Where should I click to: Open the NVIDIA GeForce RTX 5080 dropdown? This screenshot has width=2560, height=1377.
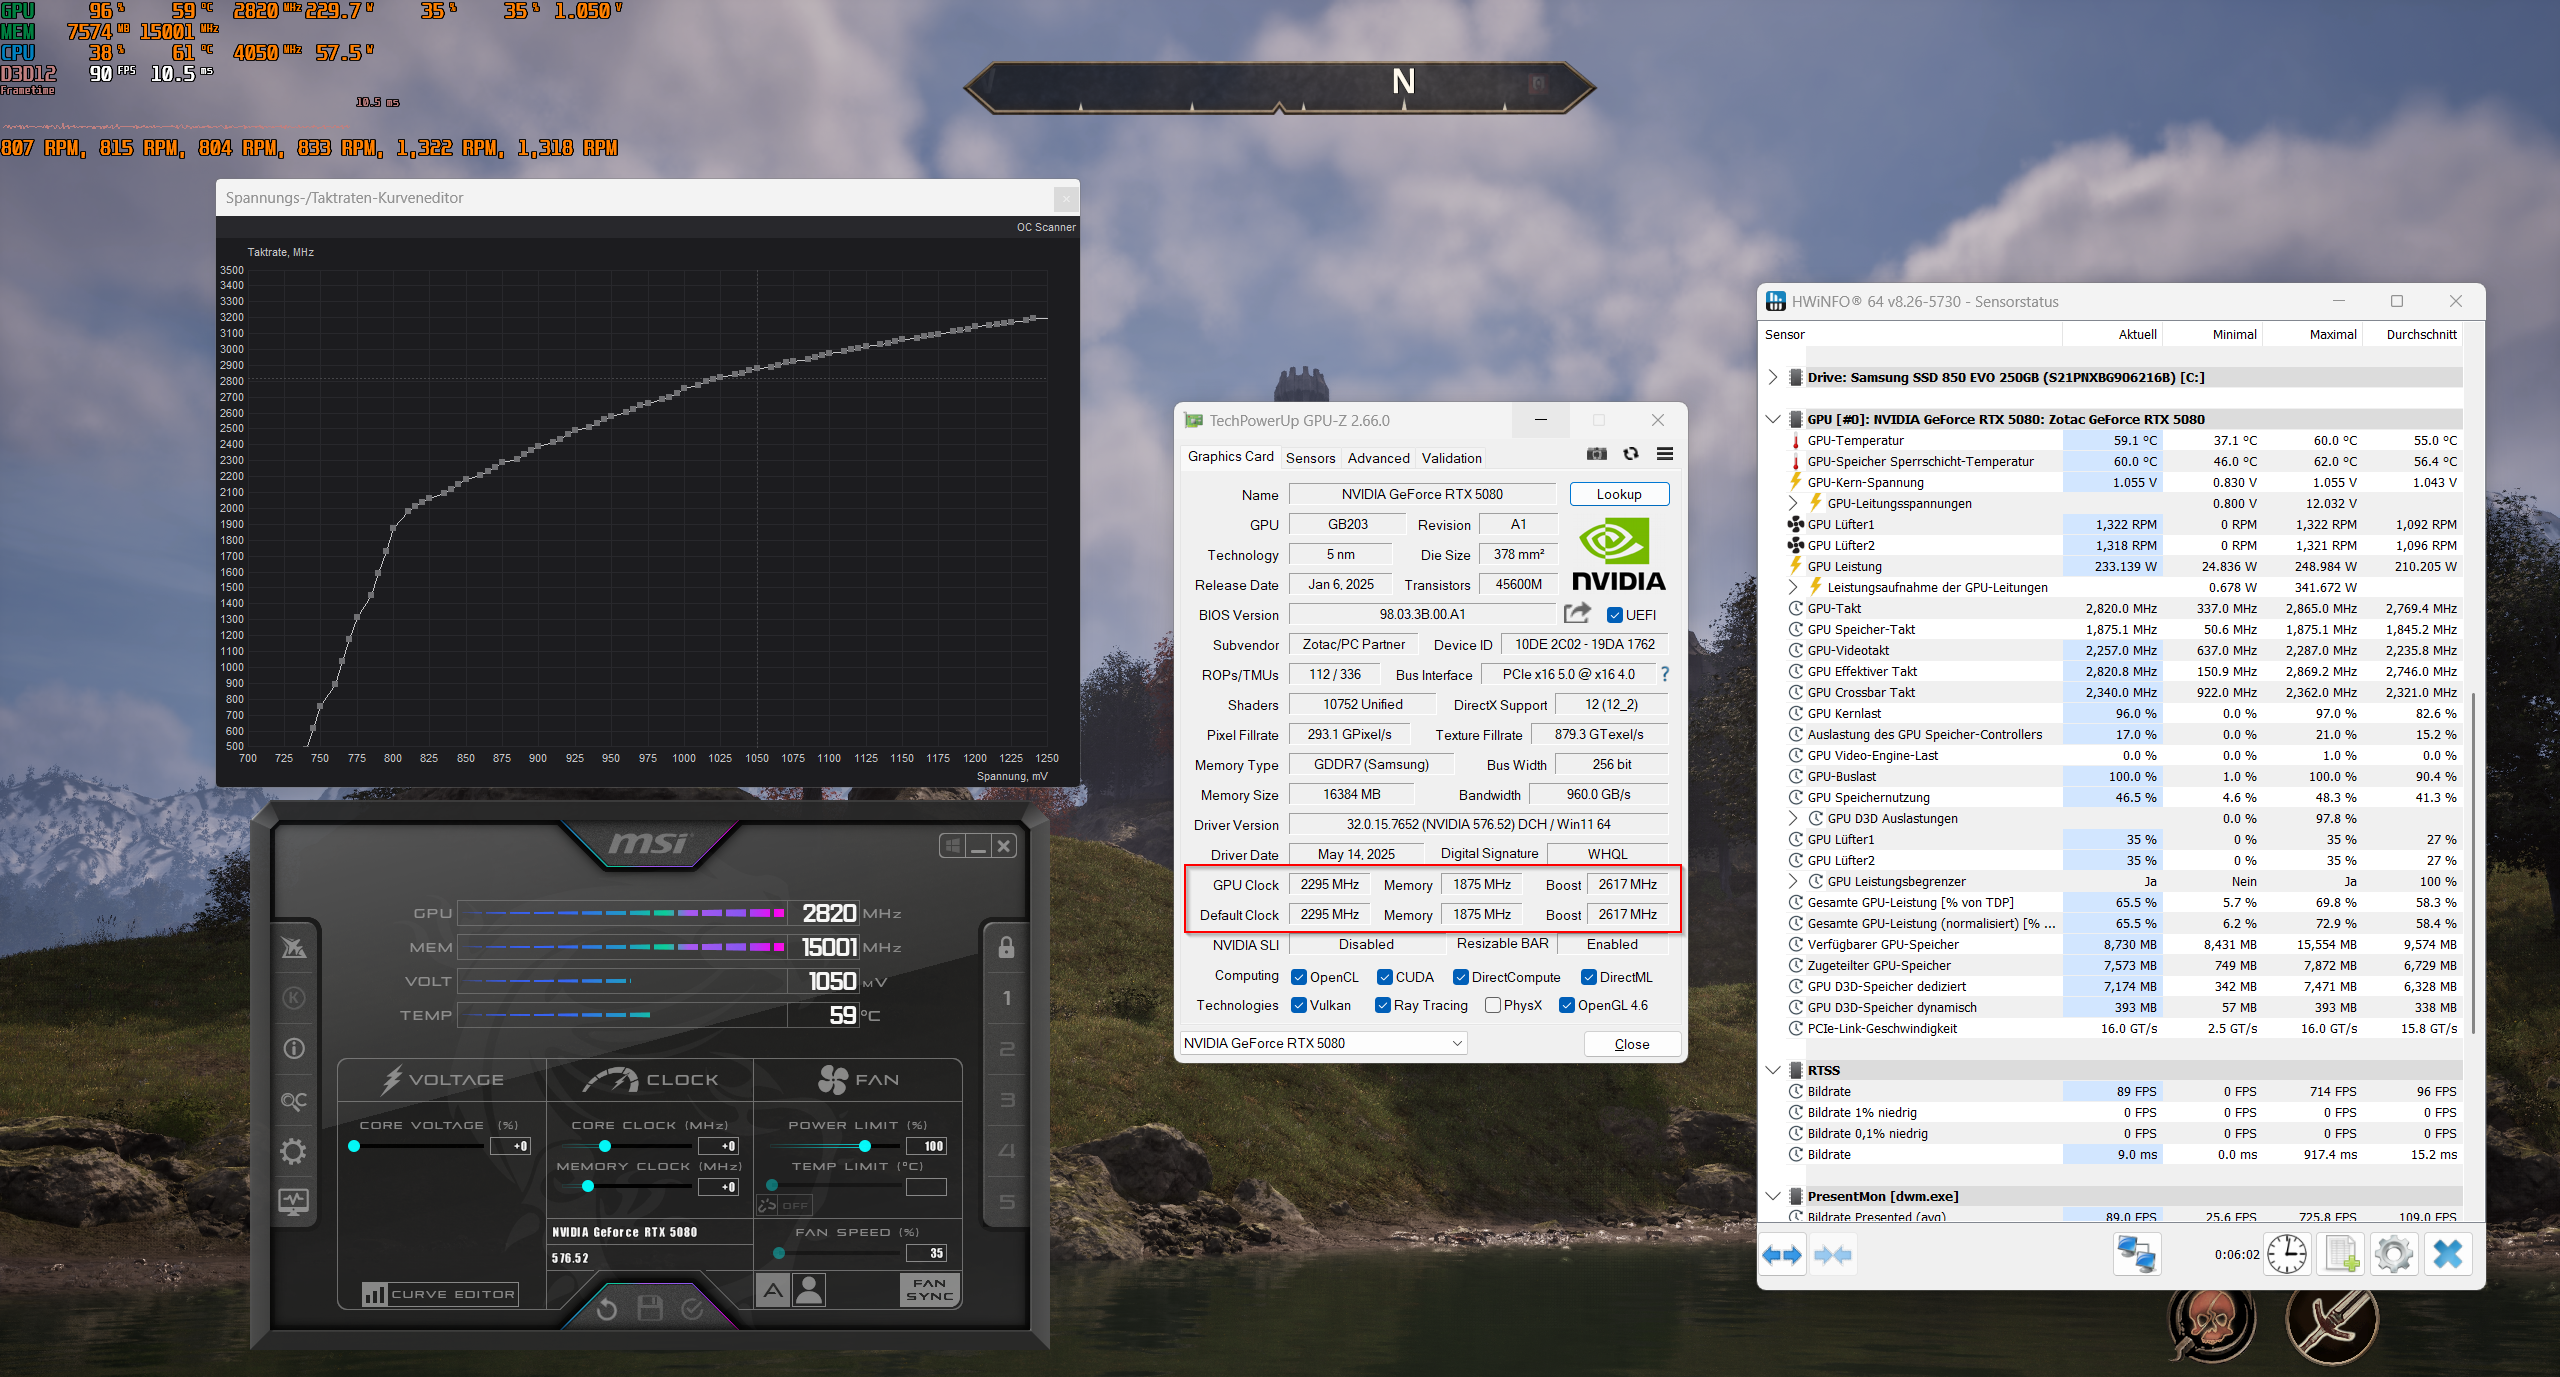click(1324, 1043)
